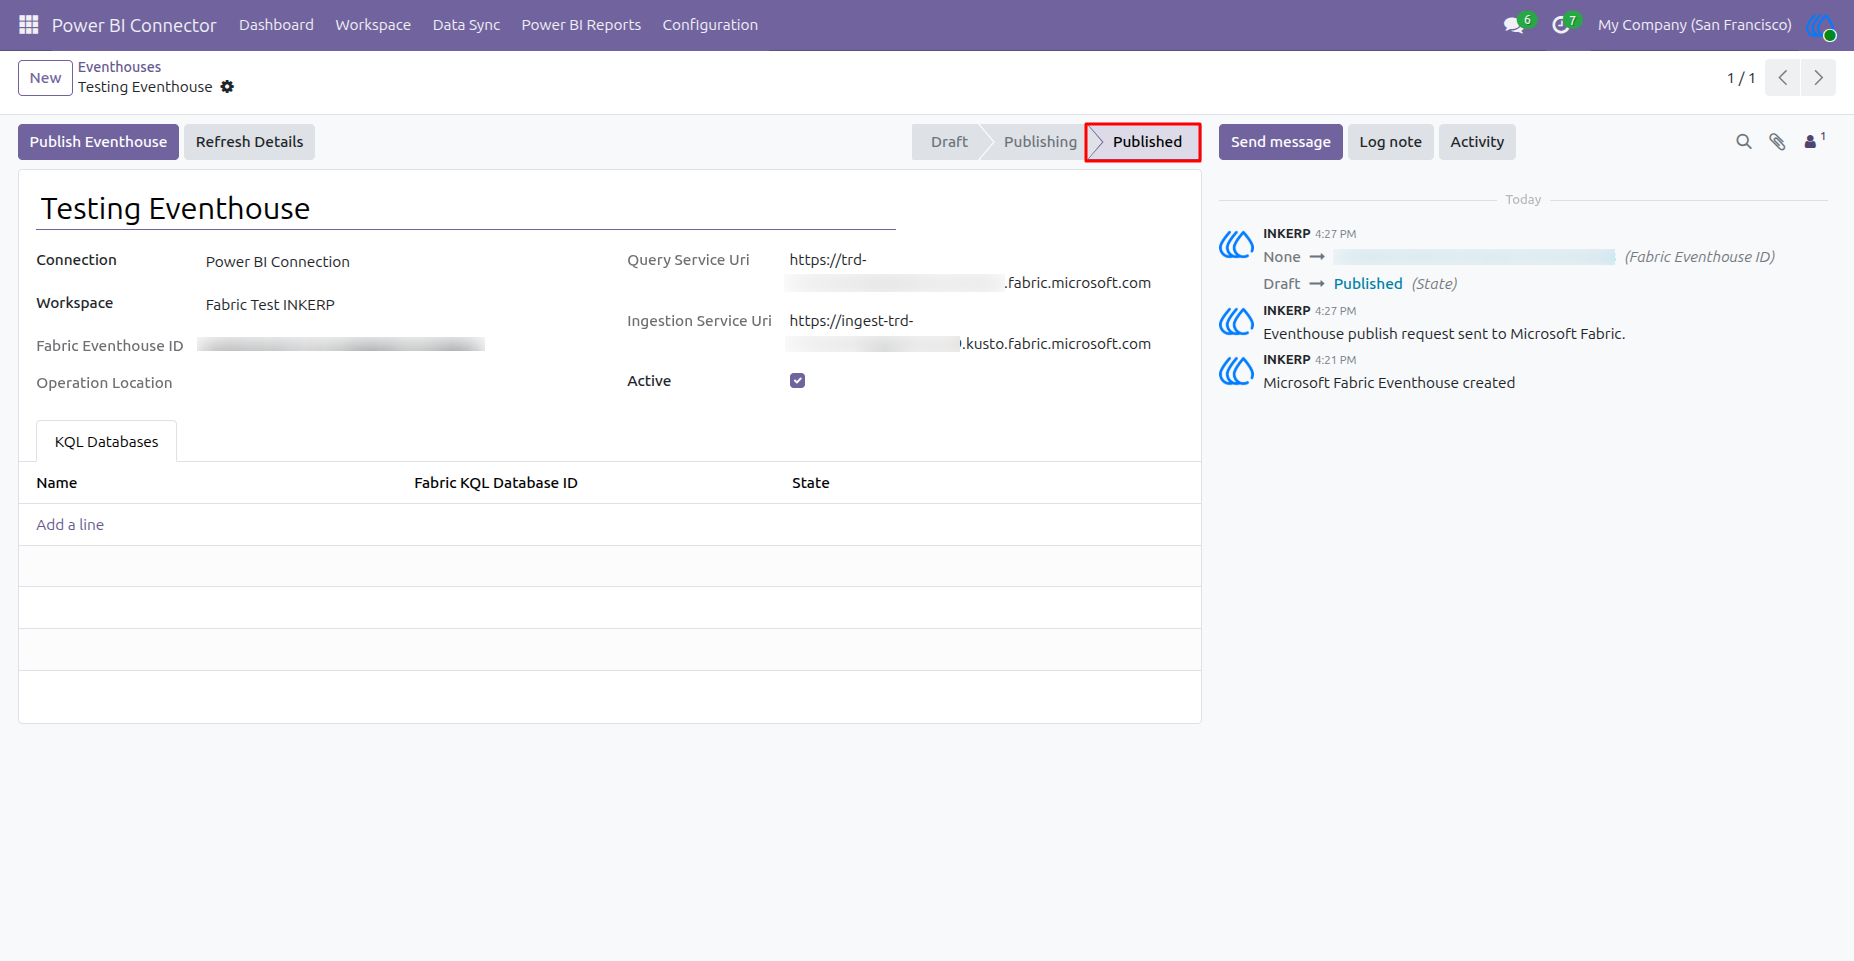Image resolution: width=1854 pixels, height=961 pixels.
Task: Click the Publish Eventhouse button
Action: pos(98,142)
